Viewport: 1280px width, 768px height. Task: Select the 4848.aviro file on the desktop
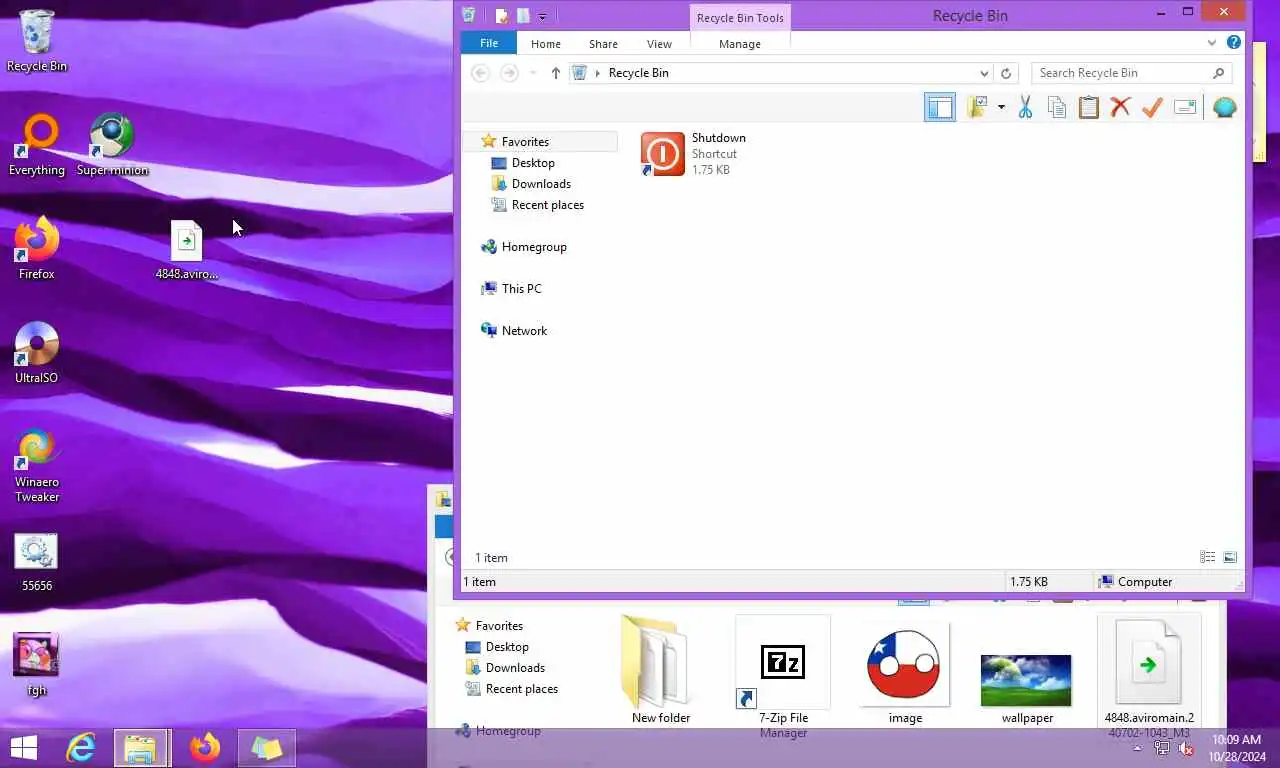[x=186, y=250]
